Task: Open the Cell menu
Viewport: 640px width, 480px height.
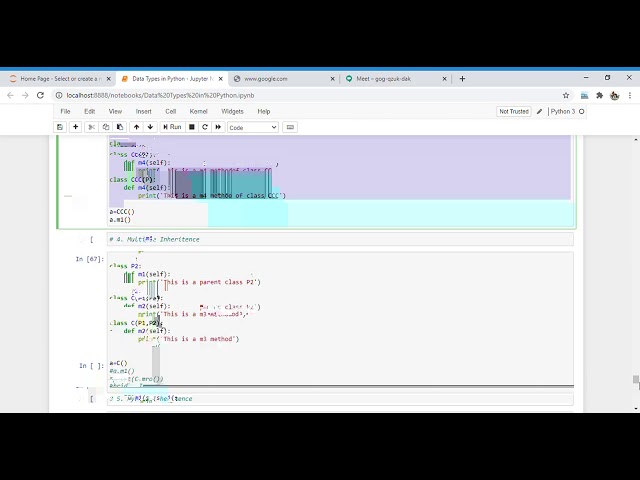Action: (x=171, y=111)
